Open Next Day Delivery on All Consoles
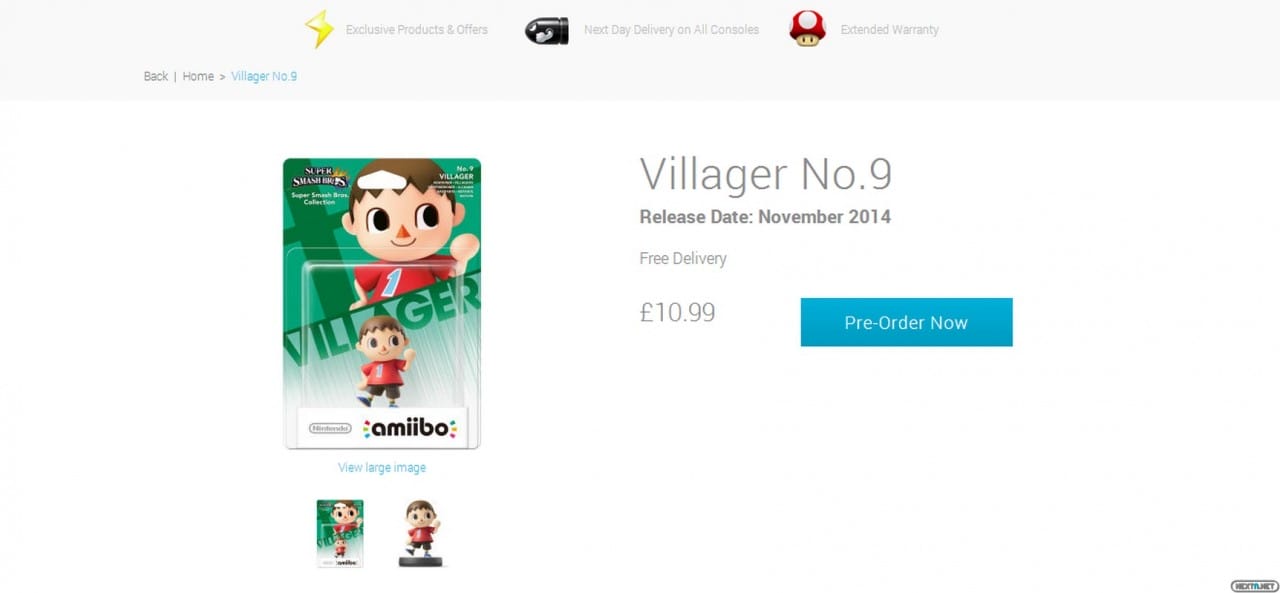Screen dimensions: 1280x593 [x=671, y=30]
